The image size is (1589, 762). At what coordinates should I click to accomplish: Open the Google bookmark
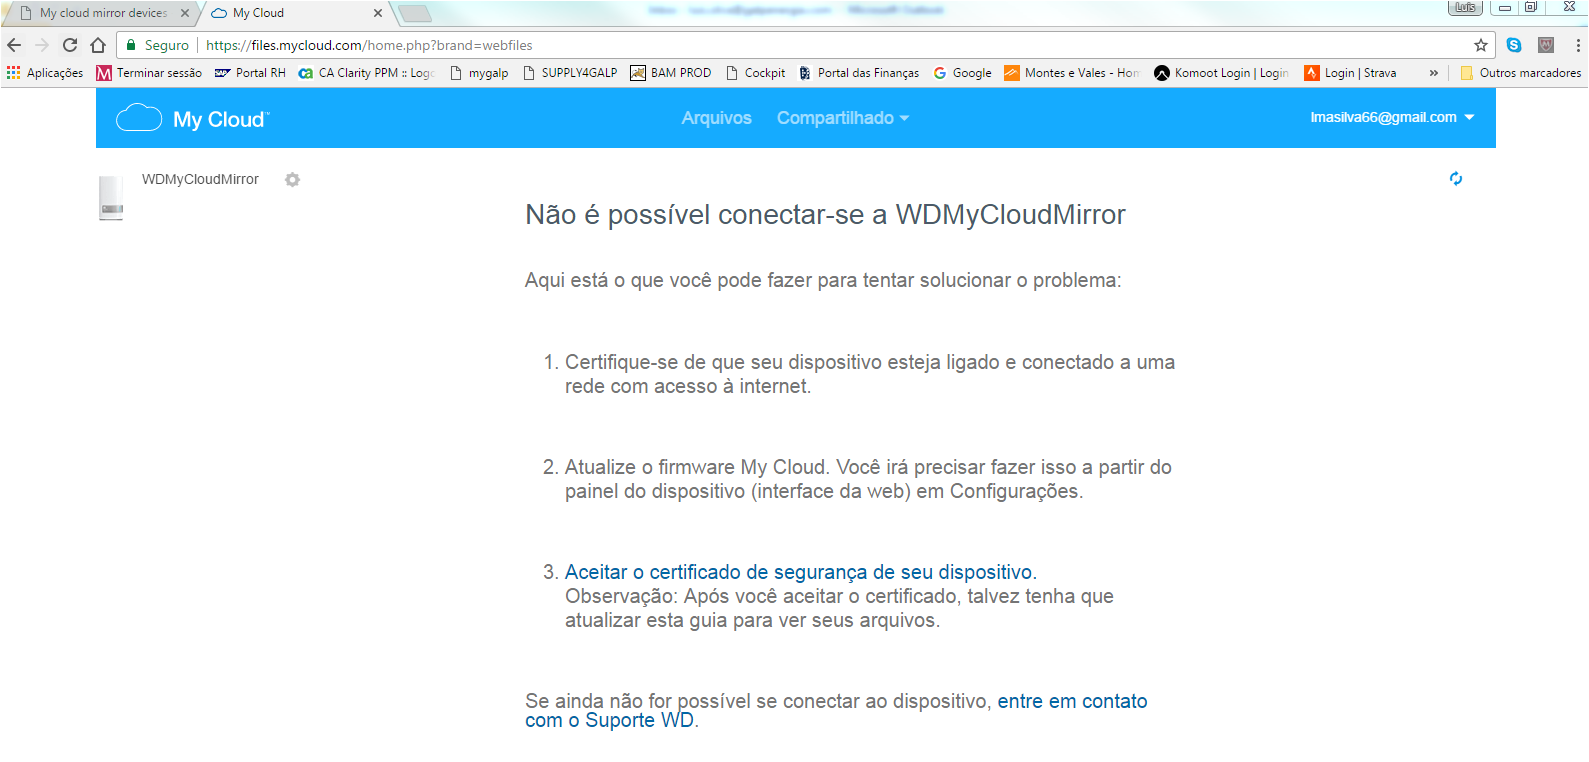(x=962, y=73)
